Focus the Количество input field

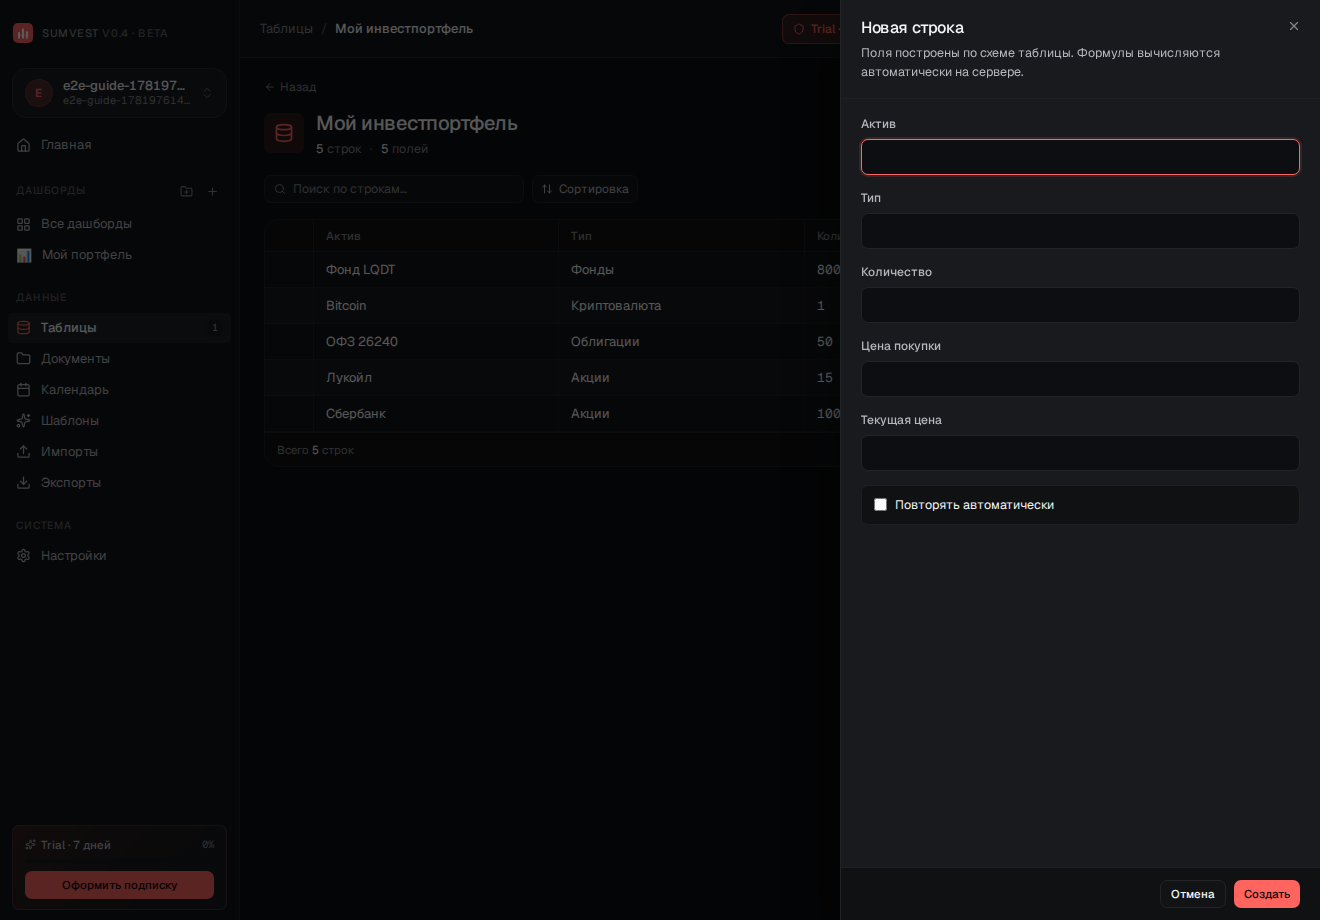tap(1080, 305)
